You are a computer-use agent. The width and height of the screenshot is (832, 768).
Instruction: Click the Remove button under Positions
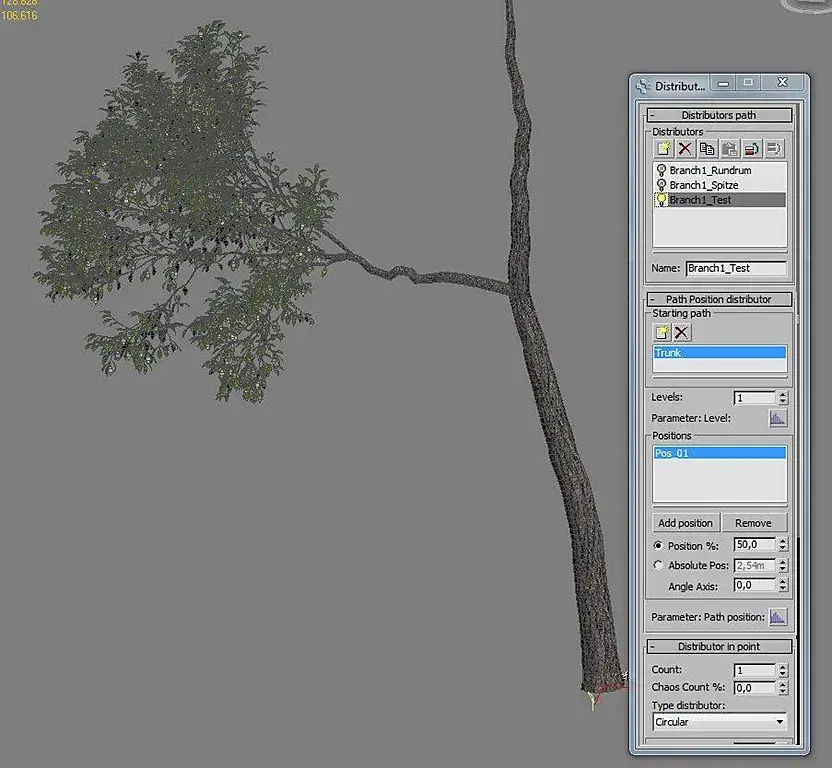[753, 523]
